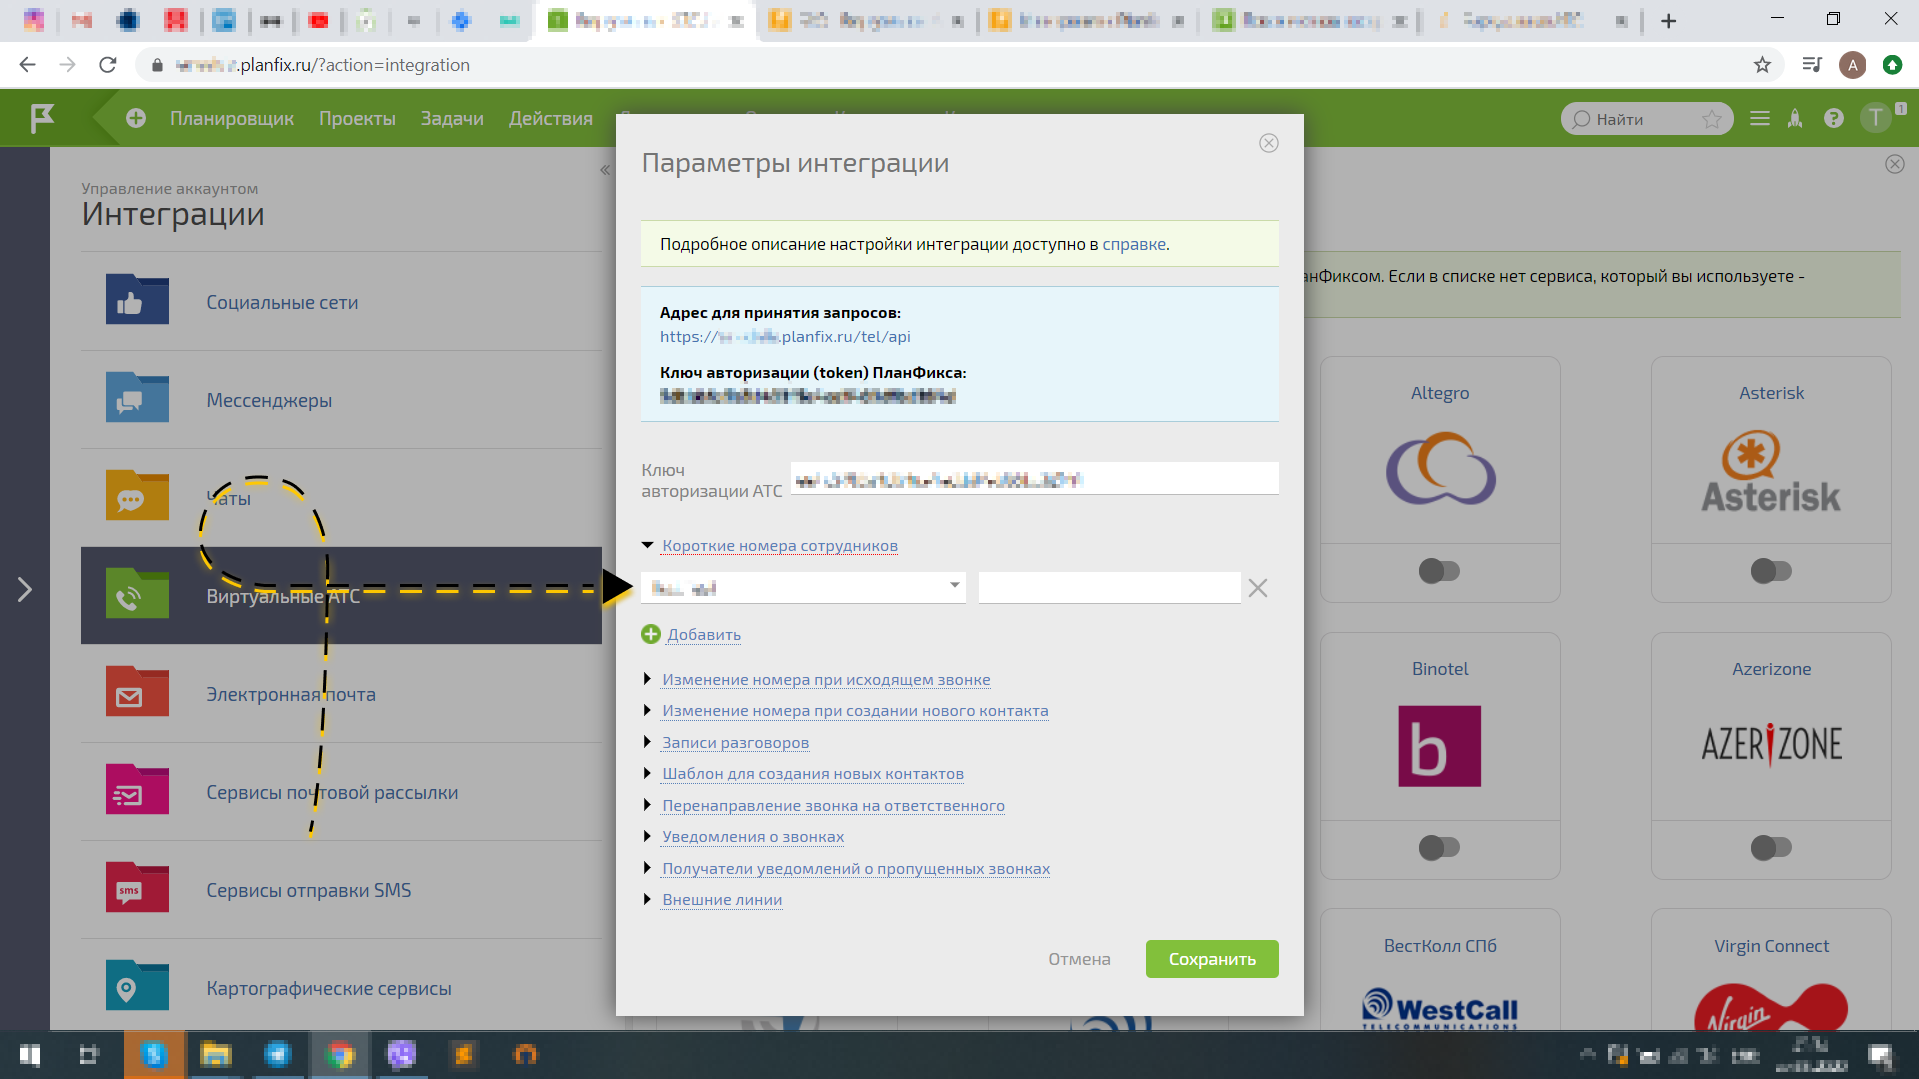This screenshot has width=1919, height=1079.
Task: Click the rocket icon in header
Action: [1795, 119]
